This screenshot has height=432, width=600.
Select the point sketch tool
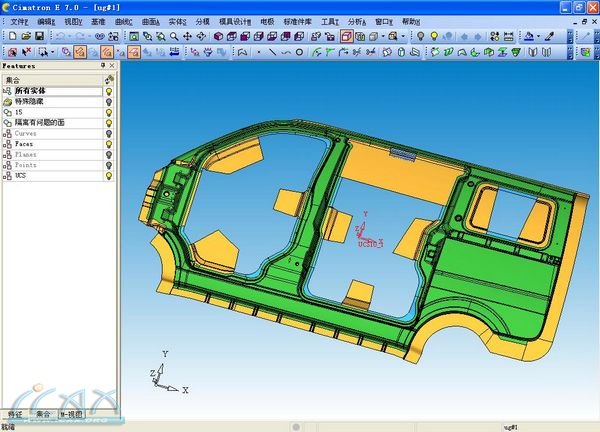[x=259, y=52]
